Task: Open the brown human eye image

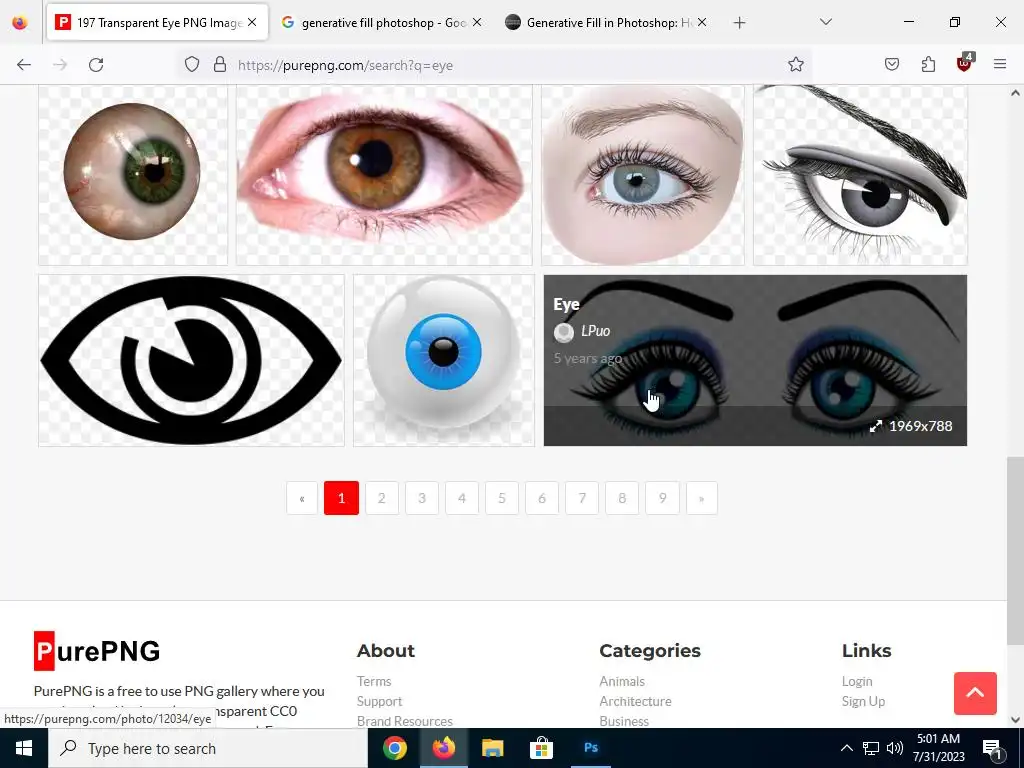Action: coord(384,174)
